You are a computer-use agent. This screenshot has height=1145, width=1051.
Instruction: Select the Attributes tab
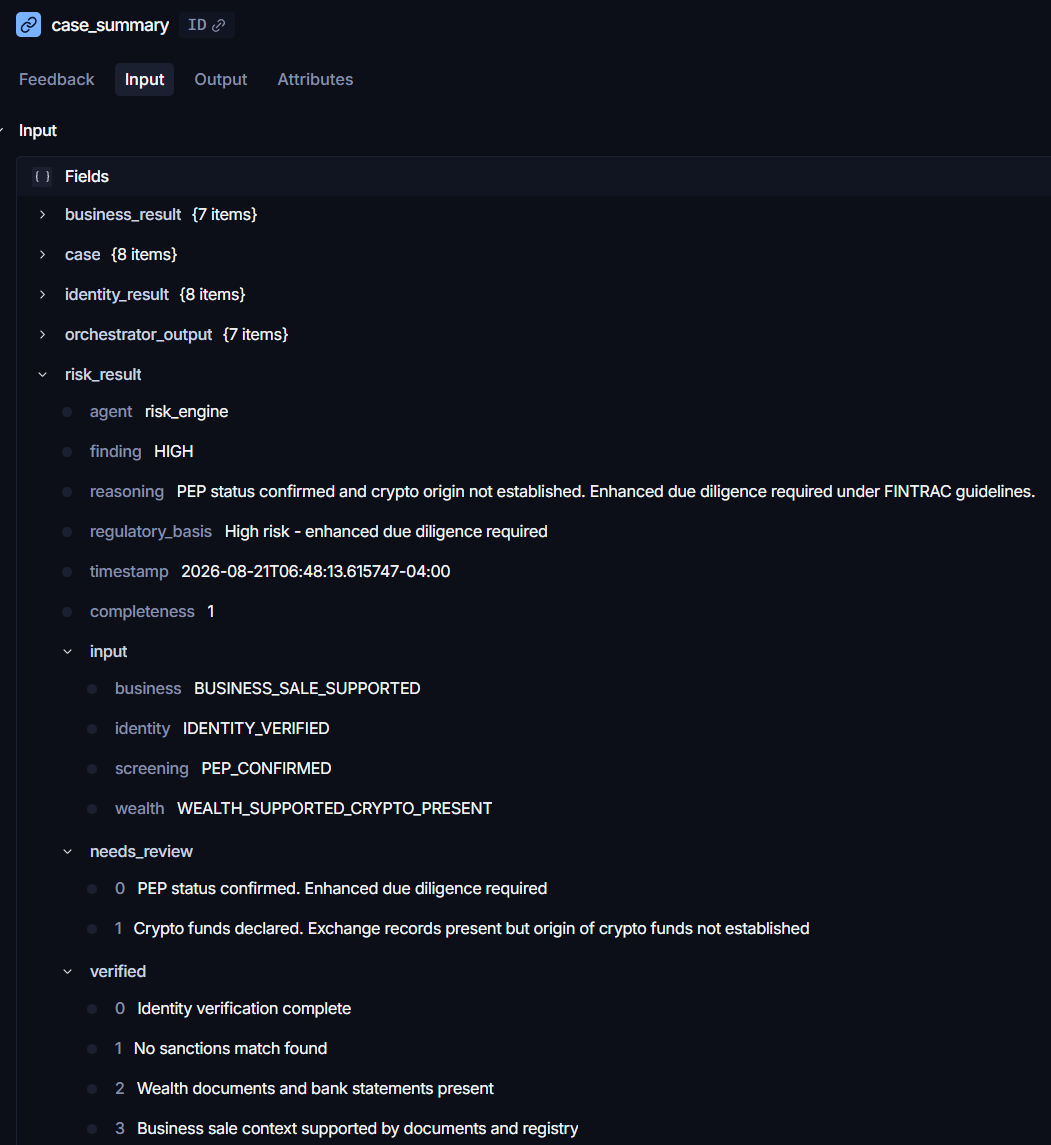coord(315,80)
